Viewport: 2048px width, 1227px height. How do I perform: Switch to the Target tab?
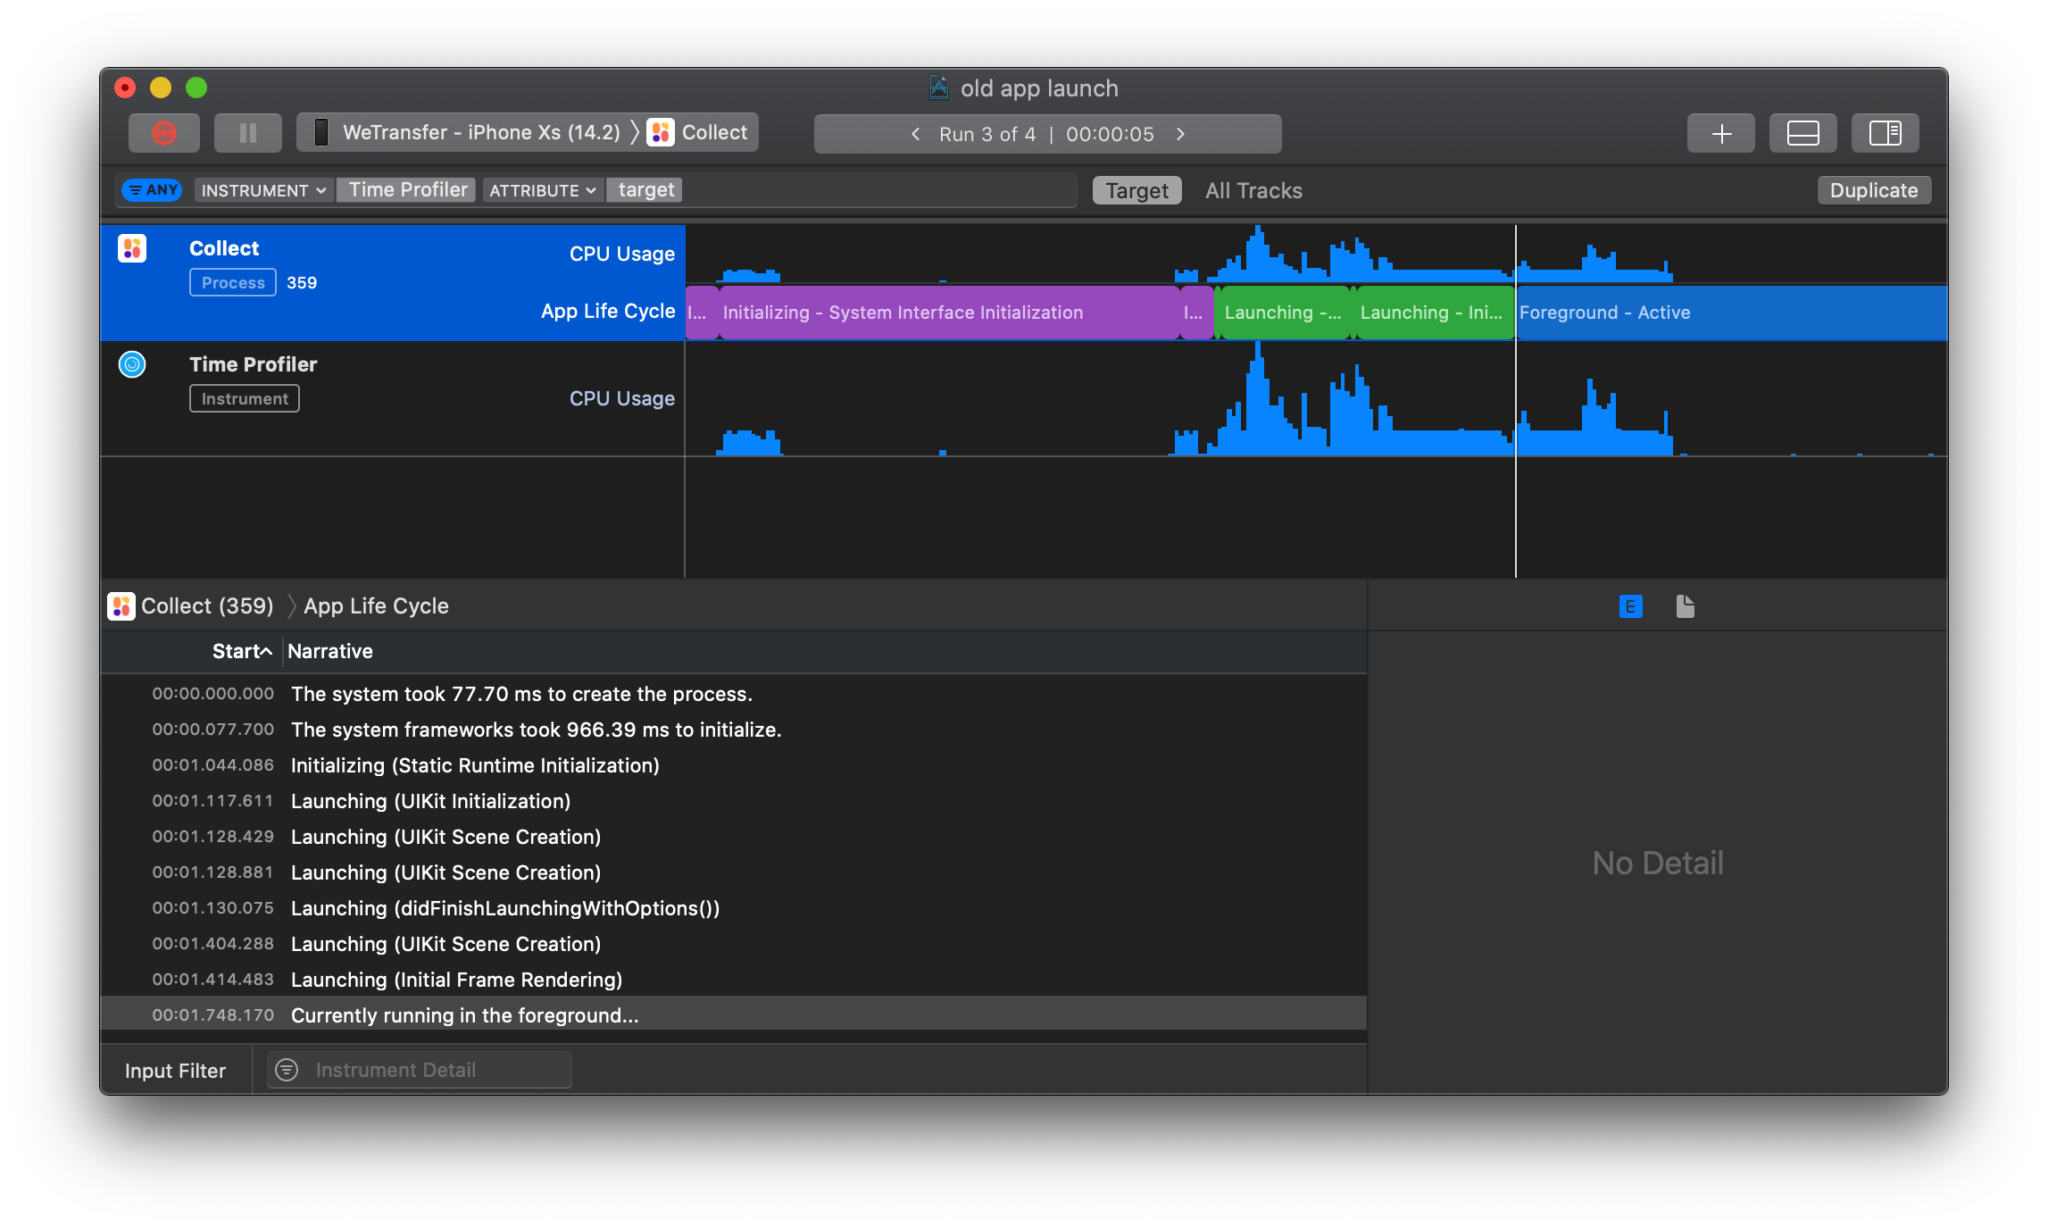[1137, 190]
